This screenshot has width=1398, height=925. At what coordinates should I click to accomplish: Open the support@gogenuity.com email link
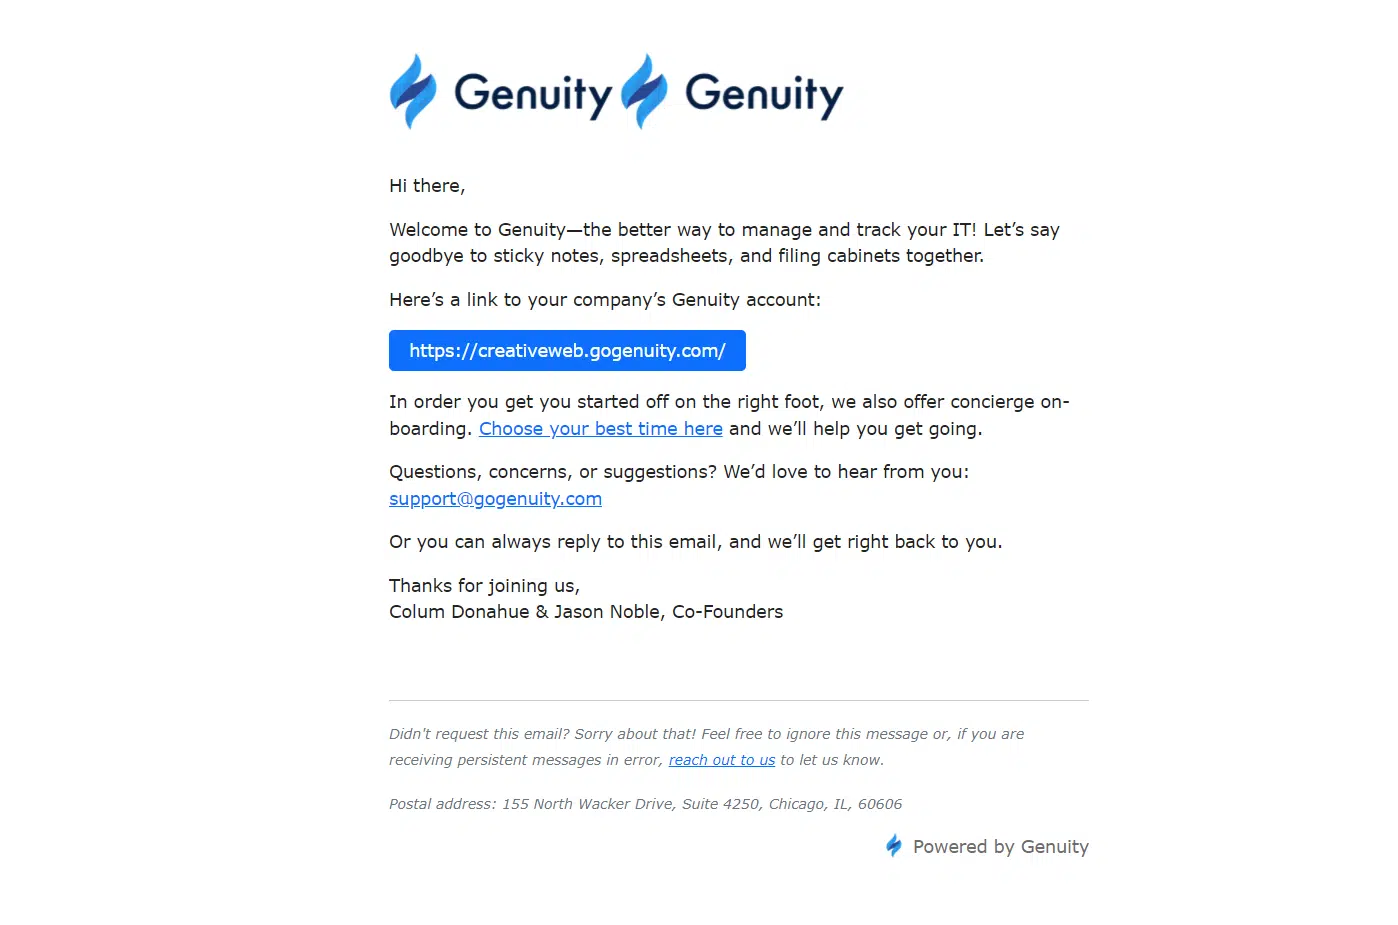[x=495, y=498]
